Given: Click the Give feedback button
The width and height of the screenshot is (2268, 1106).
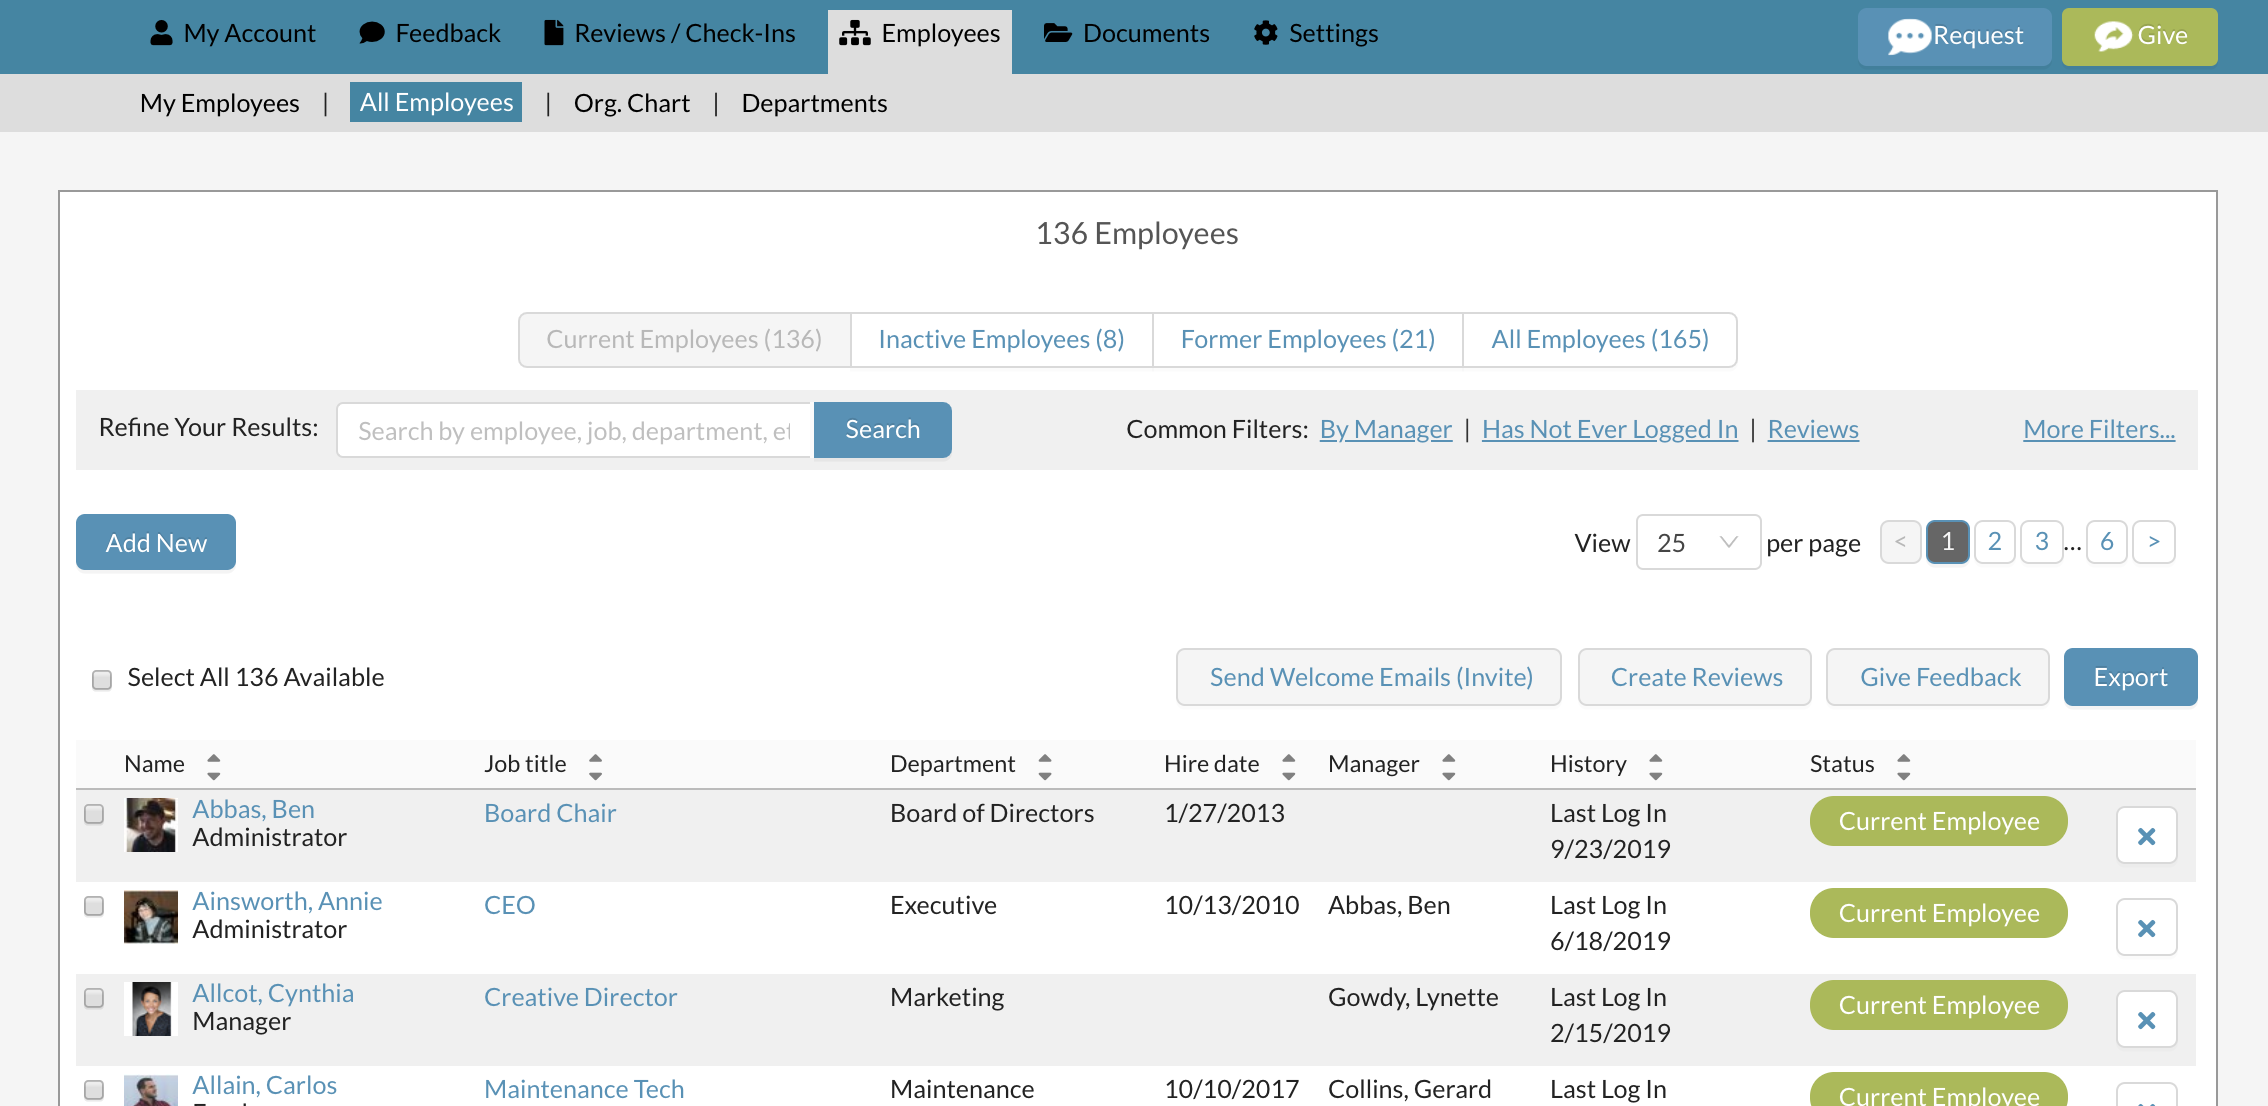Looking at the screenshot, I should pyautogui.click(x=2140, y=37).
